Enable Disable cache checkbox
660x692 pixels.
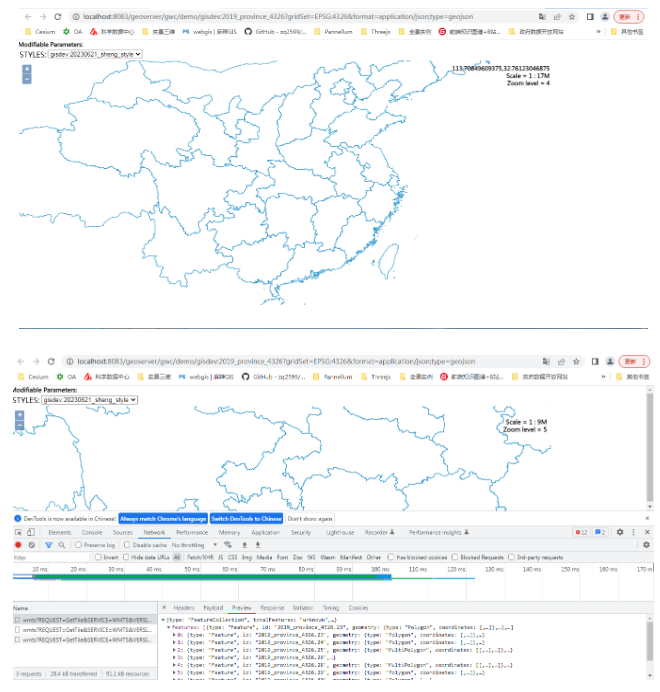click(x=127, y=545)
